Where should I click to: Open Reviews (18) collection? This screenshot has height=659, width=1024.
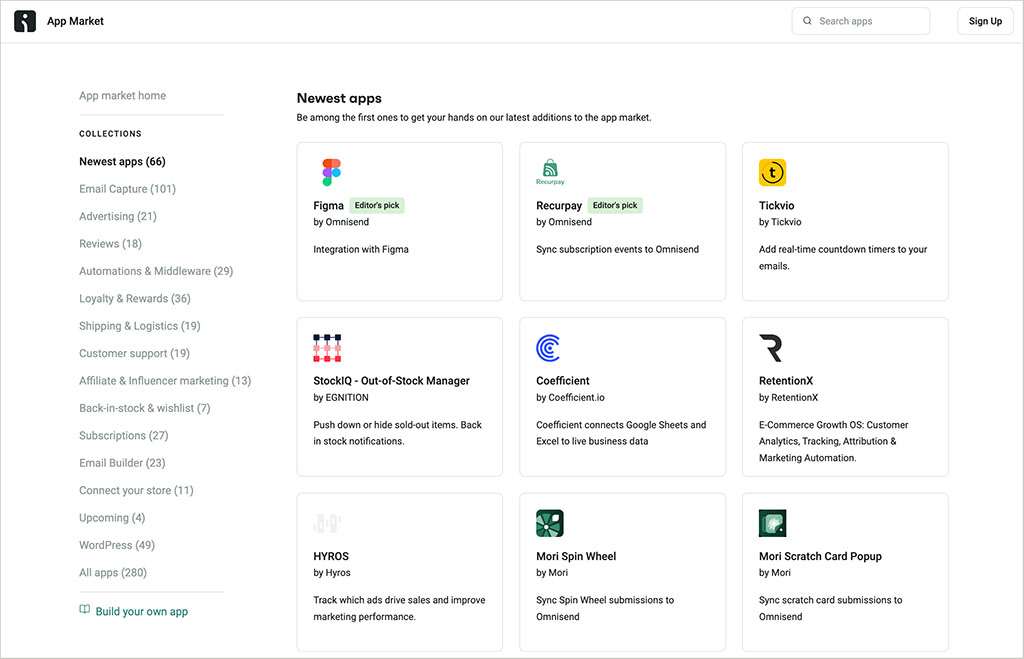pos(110,244)
